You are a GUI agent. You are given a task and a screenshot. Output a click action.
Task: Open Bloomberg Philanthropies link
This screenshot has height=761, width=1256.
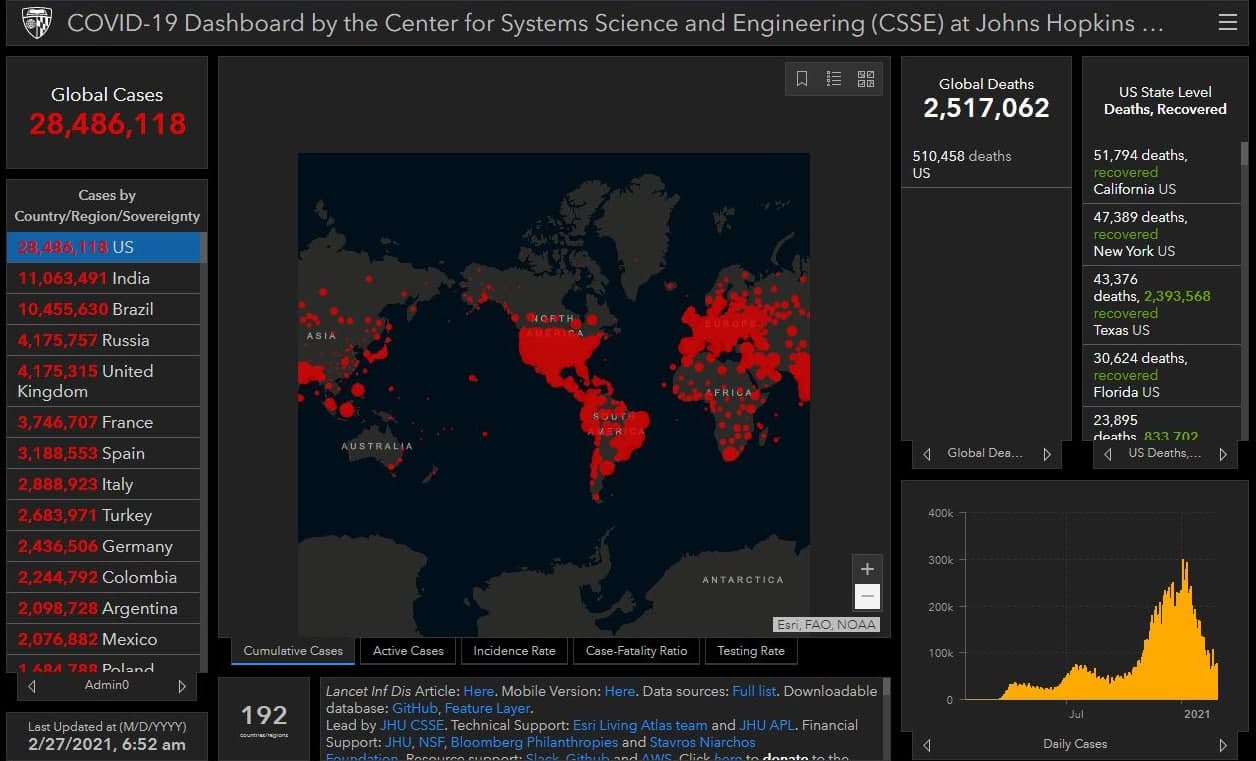tap(534, 742)
